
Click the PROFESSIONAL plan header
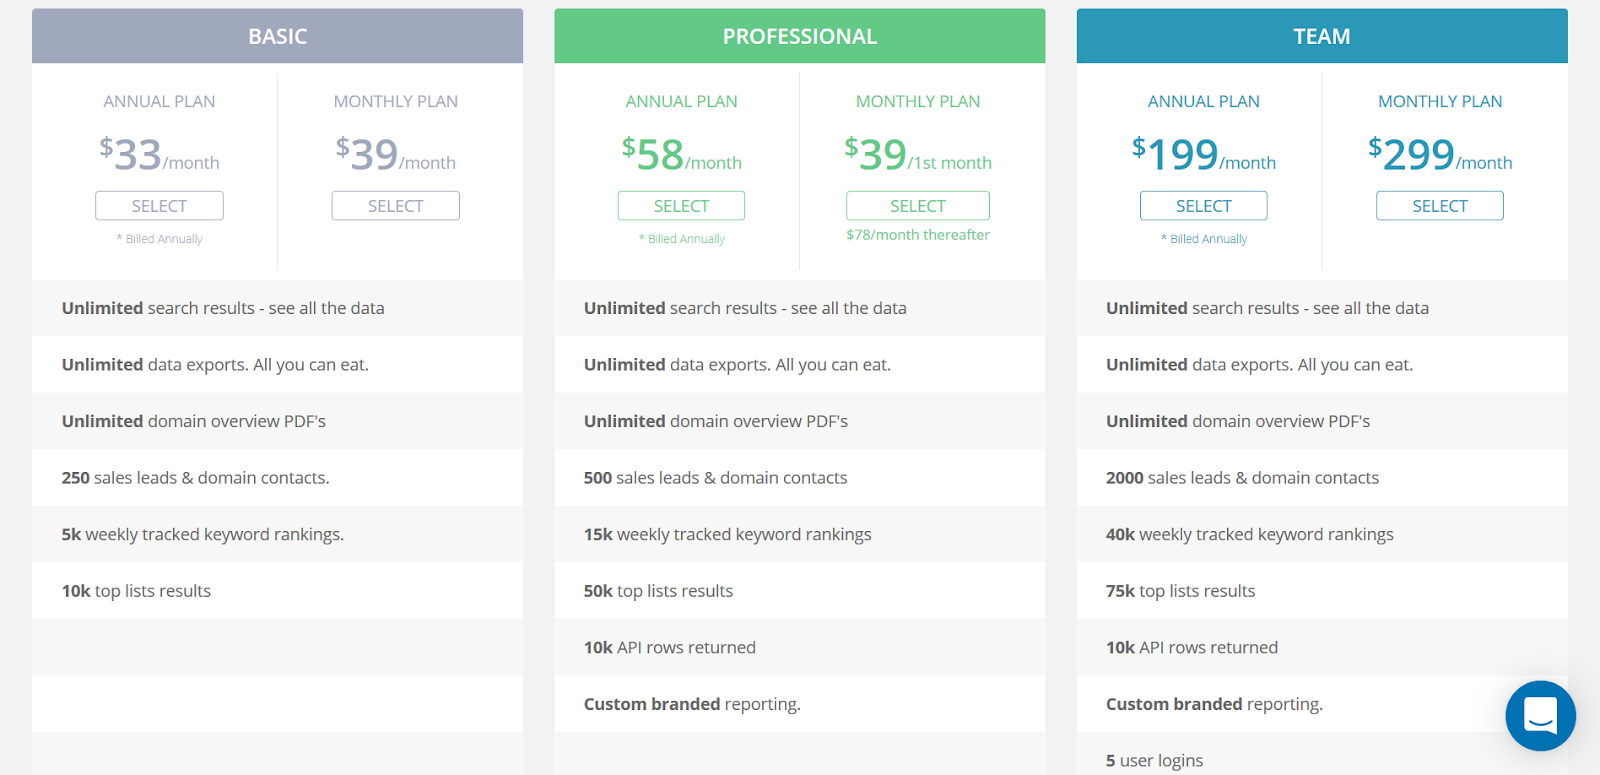pos(800,36)
